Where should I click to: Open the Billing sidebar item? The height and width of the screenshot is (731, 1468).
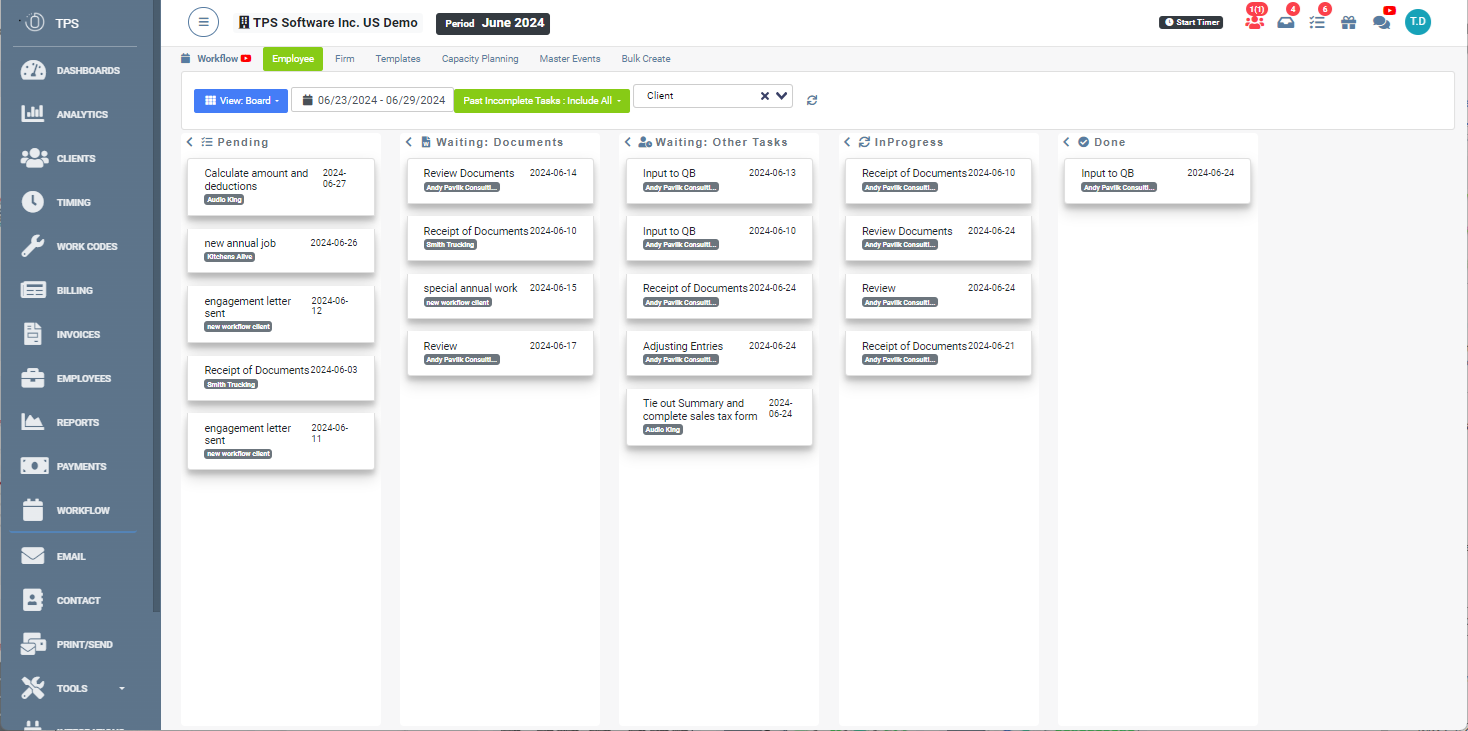click(57, 290)
